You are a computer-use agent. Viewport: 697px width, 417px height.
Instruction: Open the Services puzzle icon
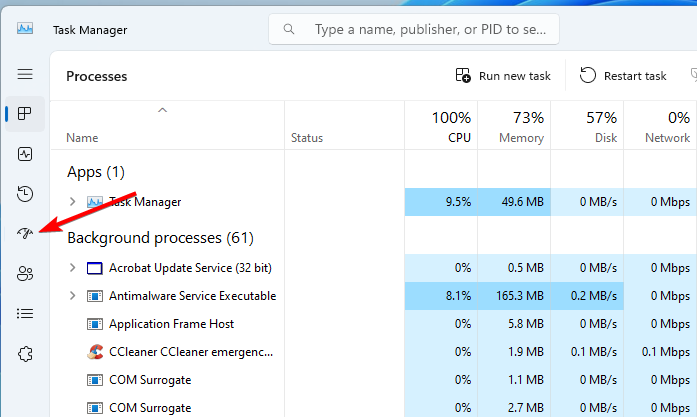tap(25, 354)
